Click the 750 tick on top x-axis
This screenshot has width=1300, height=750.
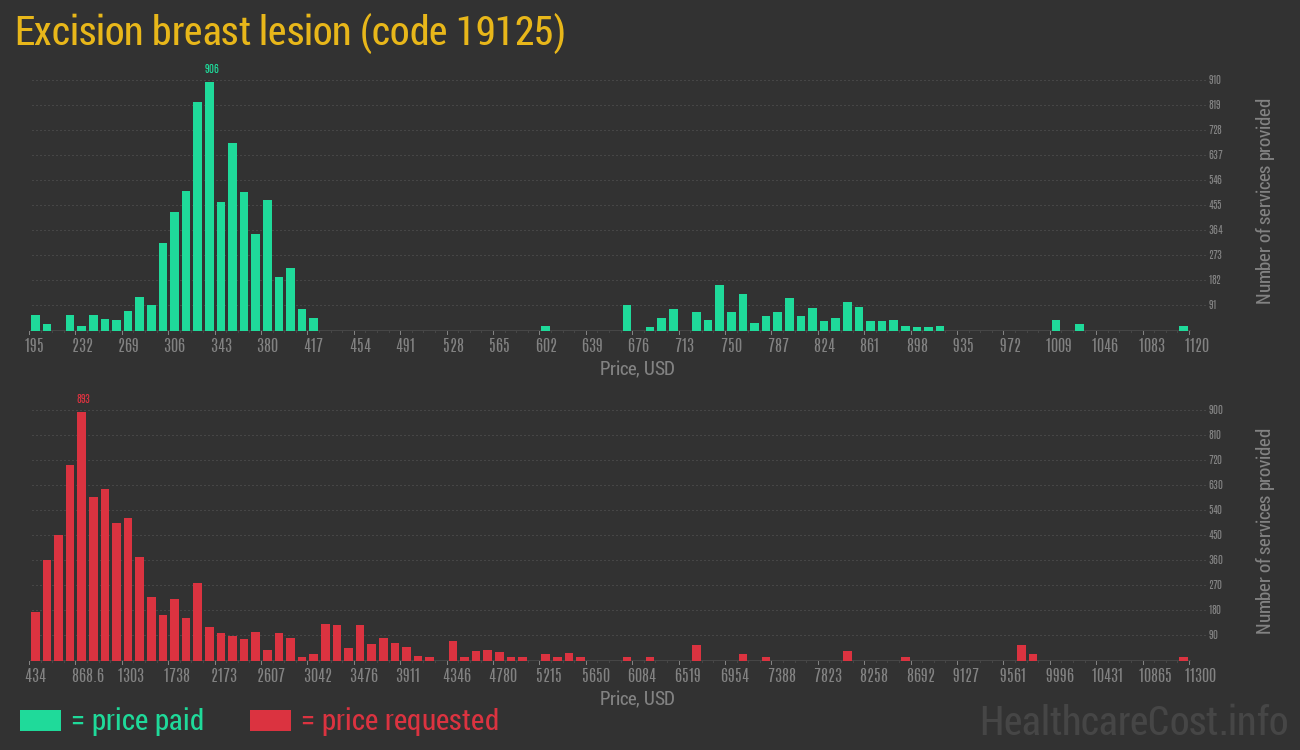pyautogui.click(x=731, y=346)
